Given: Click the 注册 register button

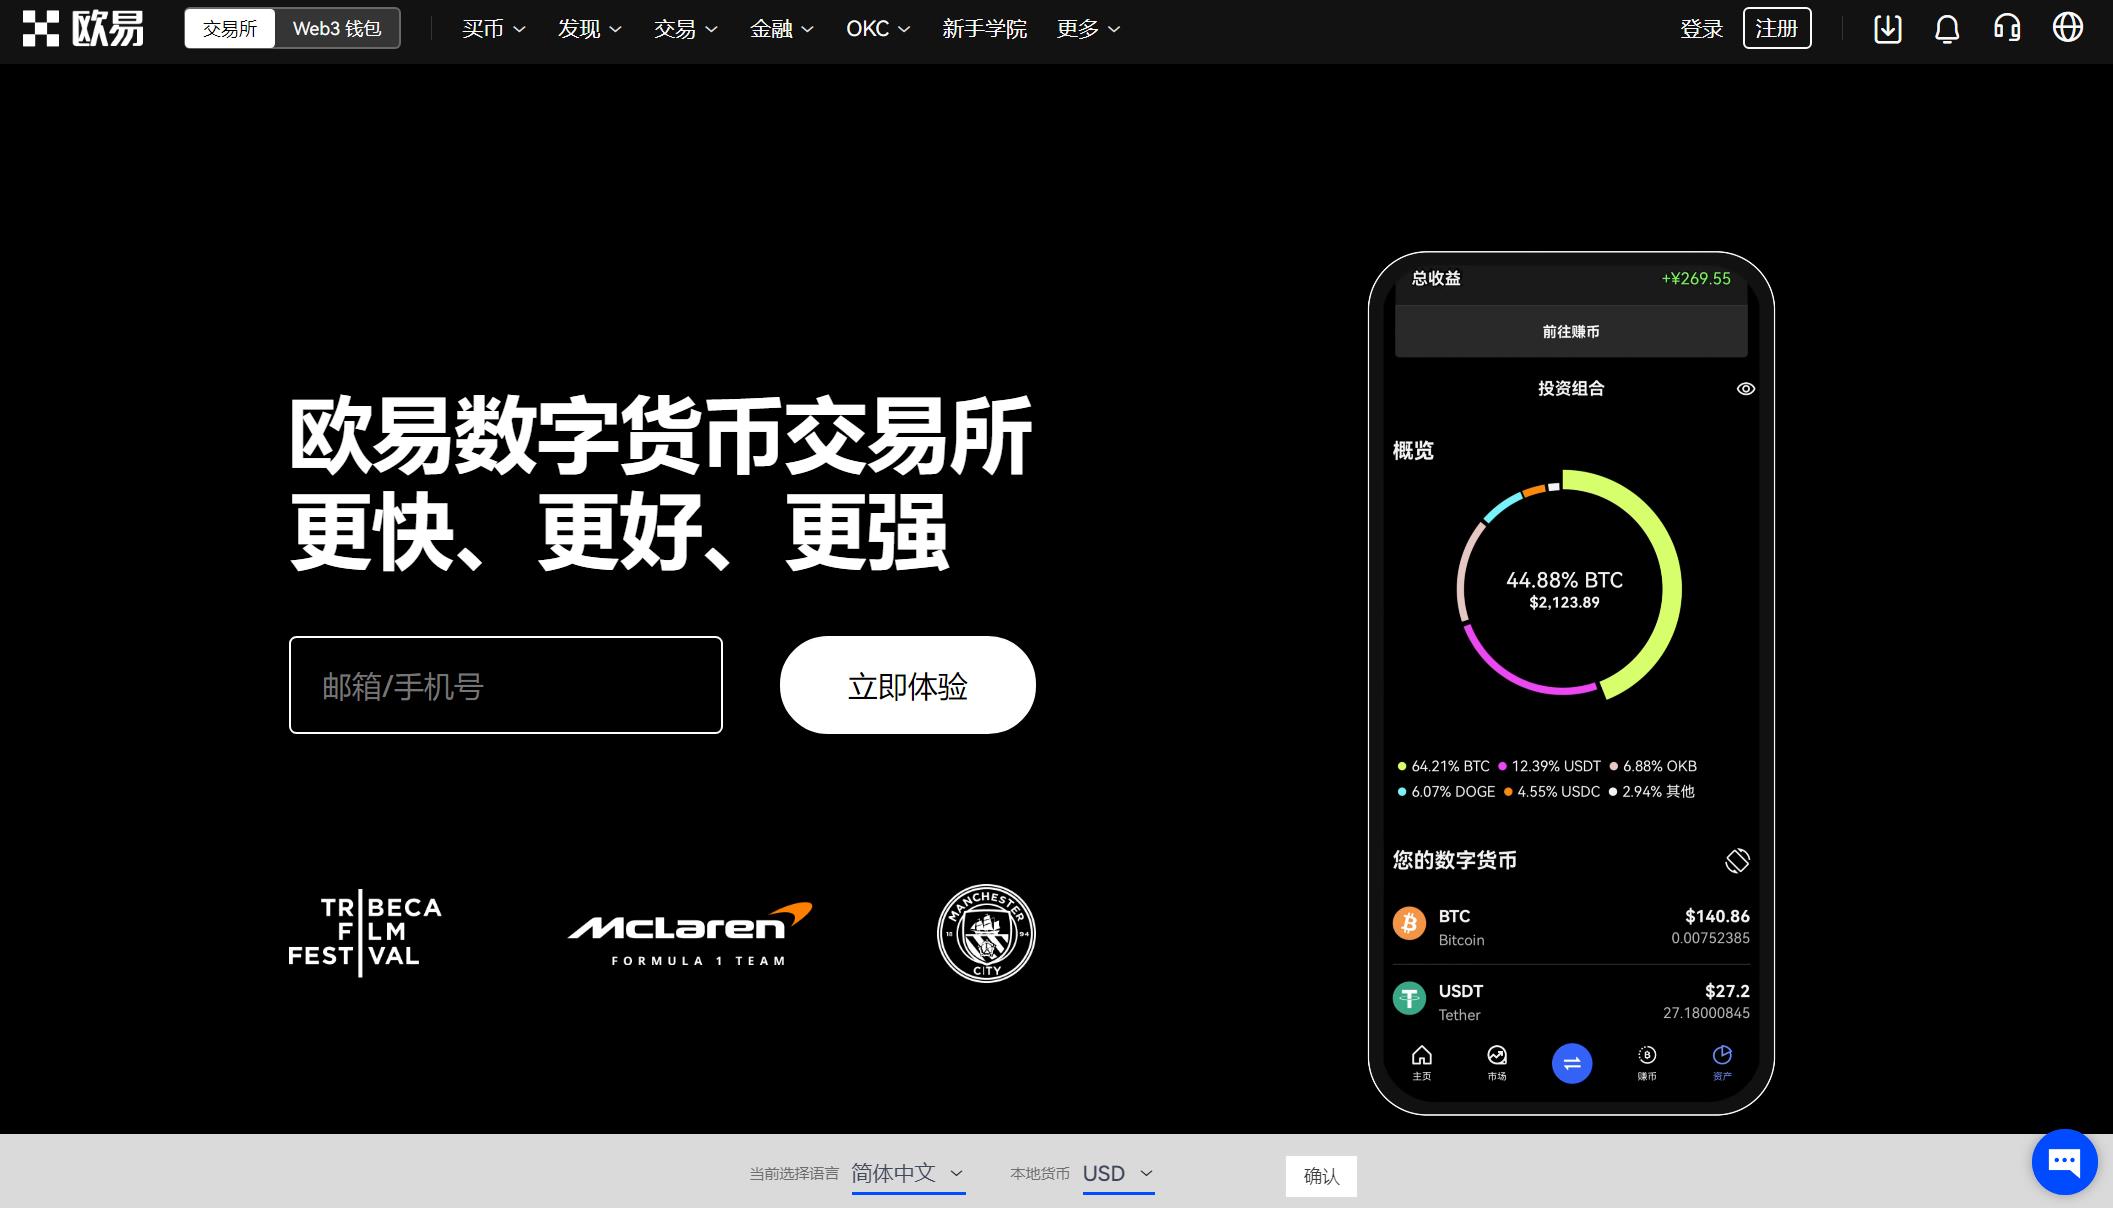Looking at the screenshot, I should (1778, 29).
